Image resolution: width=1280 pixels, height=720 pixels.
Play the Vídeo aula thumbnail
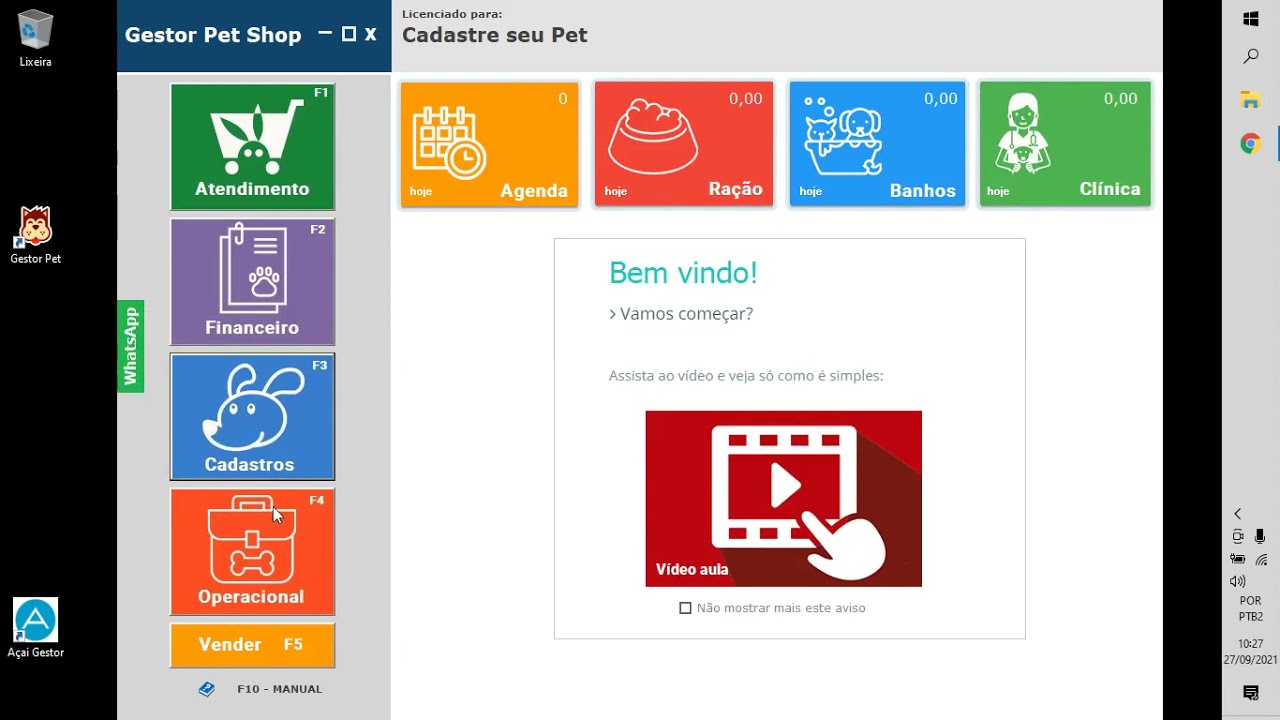coord(783,498)
